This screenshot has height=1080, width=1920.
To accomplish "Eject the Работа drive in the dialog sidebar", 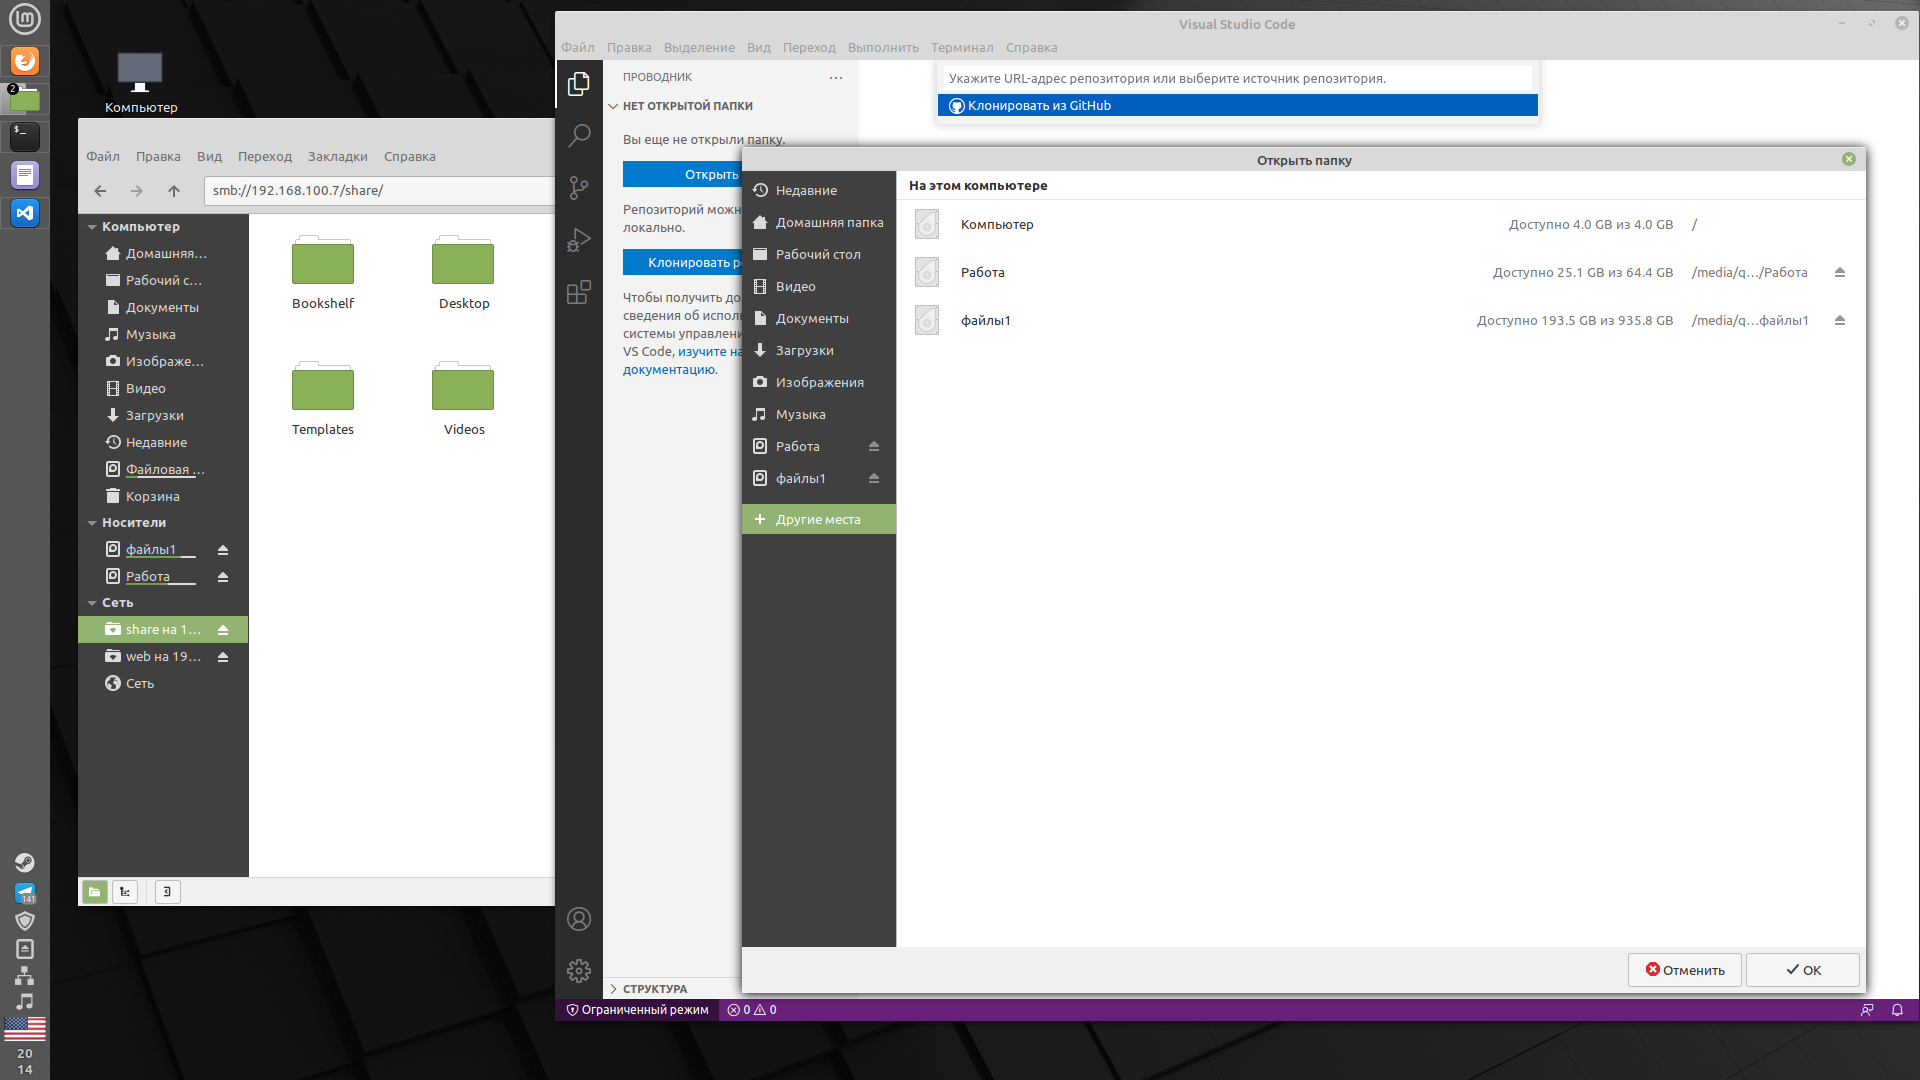I will click(874, 446).
